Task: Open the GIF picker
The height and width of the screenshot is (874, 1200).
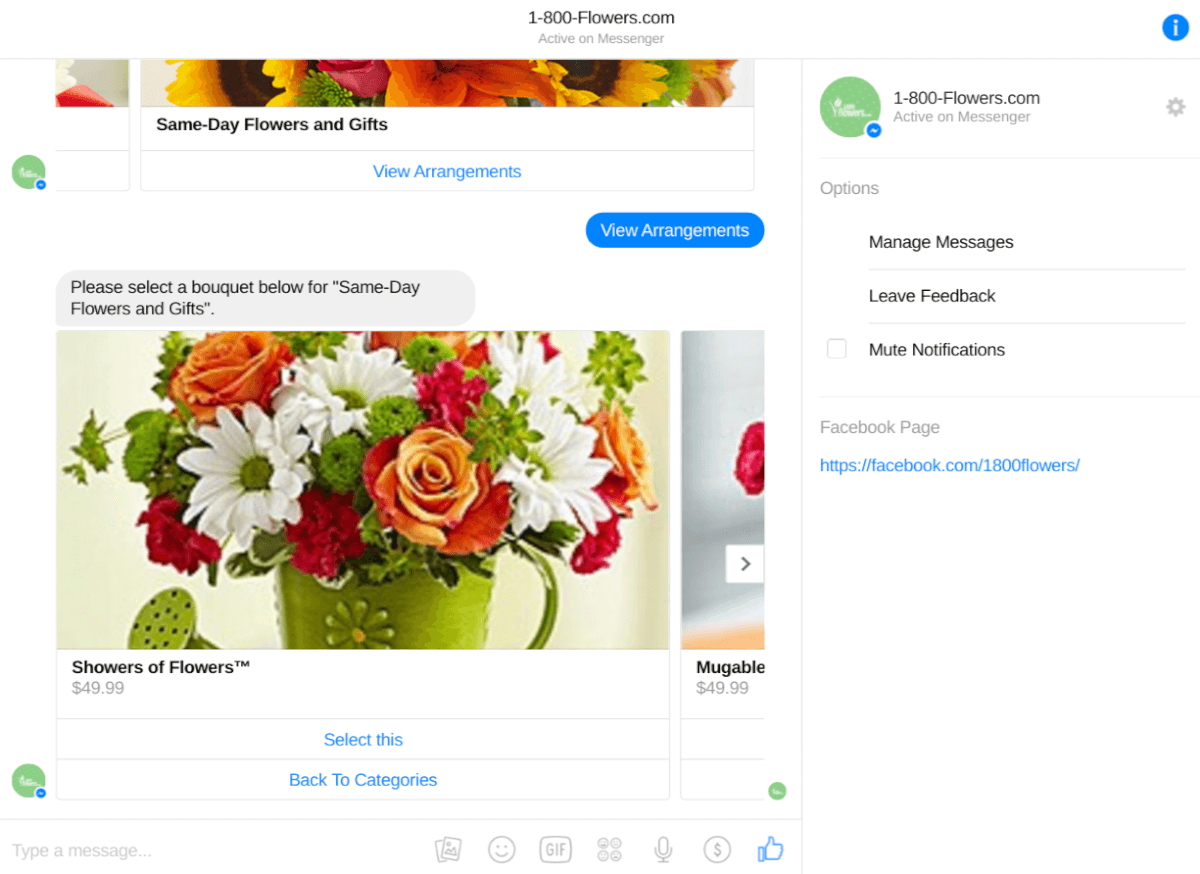Action: tap(555, 850)
